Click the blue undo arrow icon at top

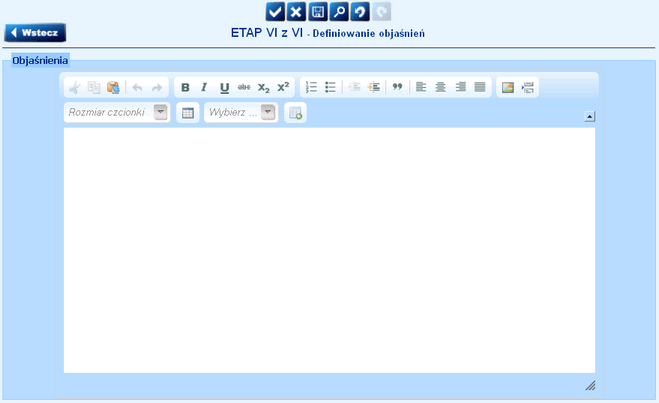[360, 11]
